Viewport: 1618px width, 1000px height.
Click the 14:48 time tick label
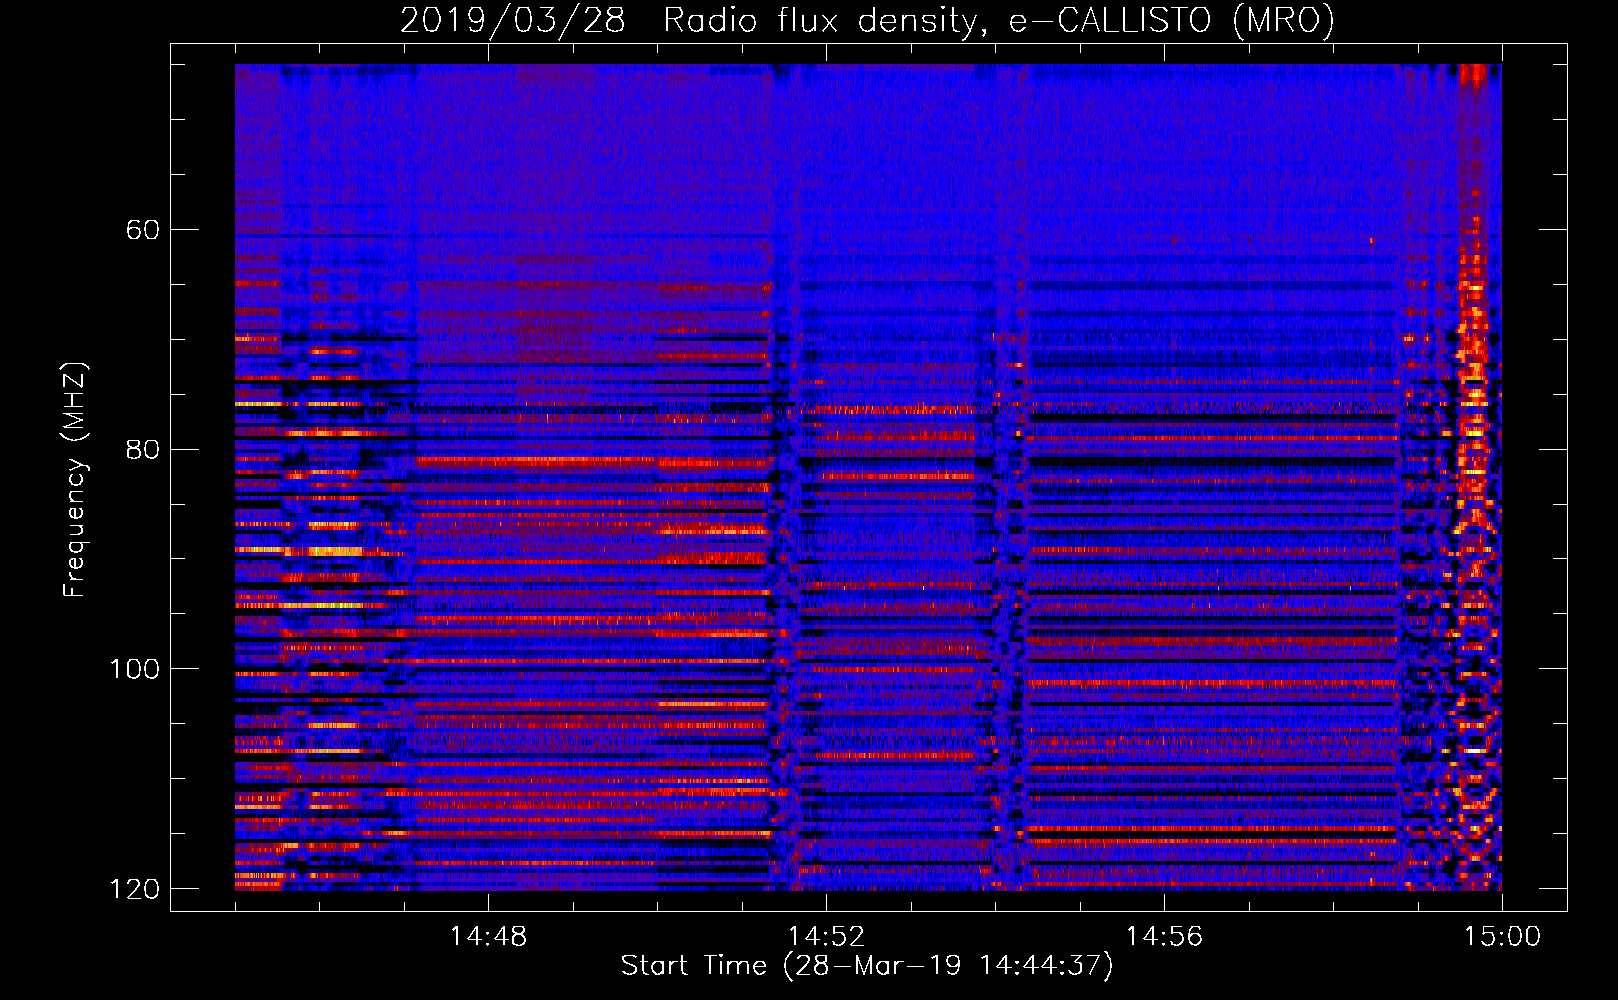coord(488,937)
